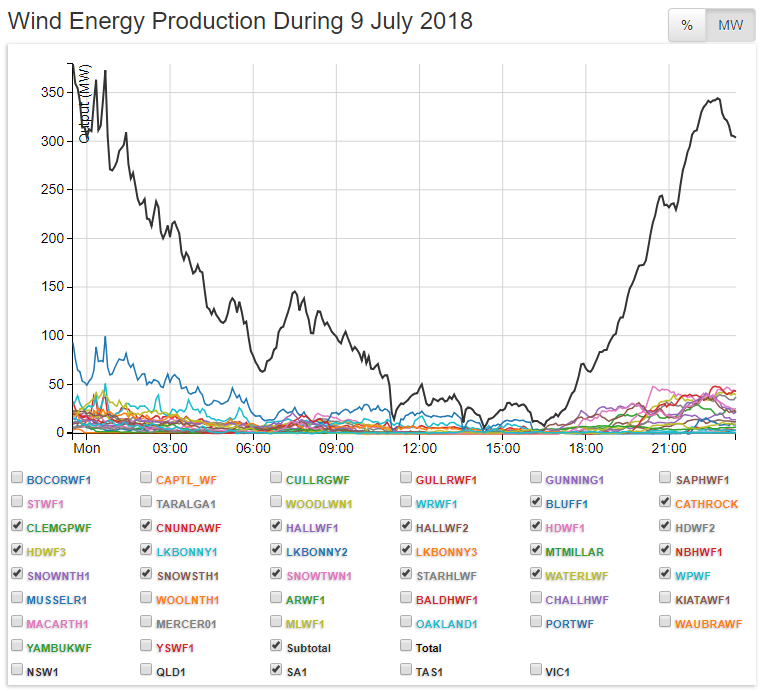Uncheck the CATHROCK series
Image resolution: width=764 pixels, height=691 pixels.
tap(667, 503)
